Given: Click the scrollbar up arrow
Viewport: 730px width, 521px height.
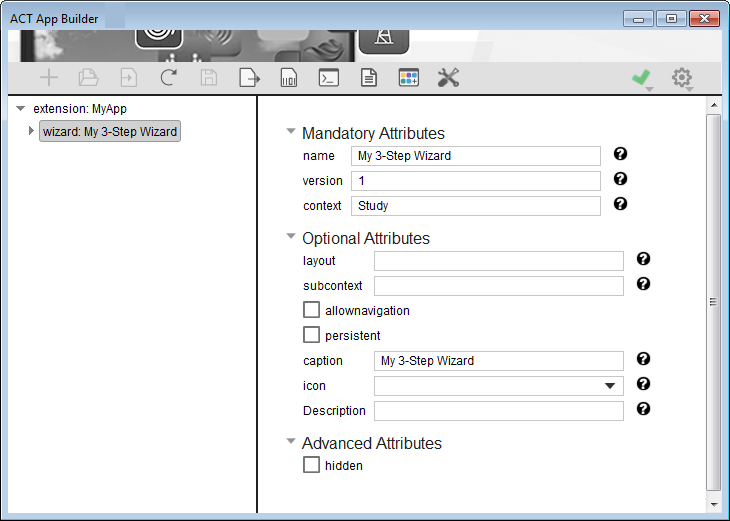Looking at the screenshot, I should [x=714, y=105].
